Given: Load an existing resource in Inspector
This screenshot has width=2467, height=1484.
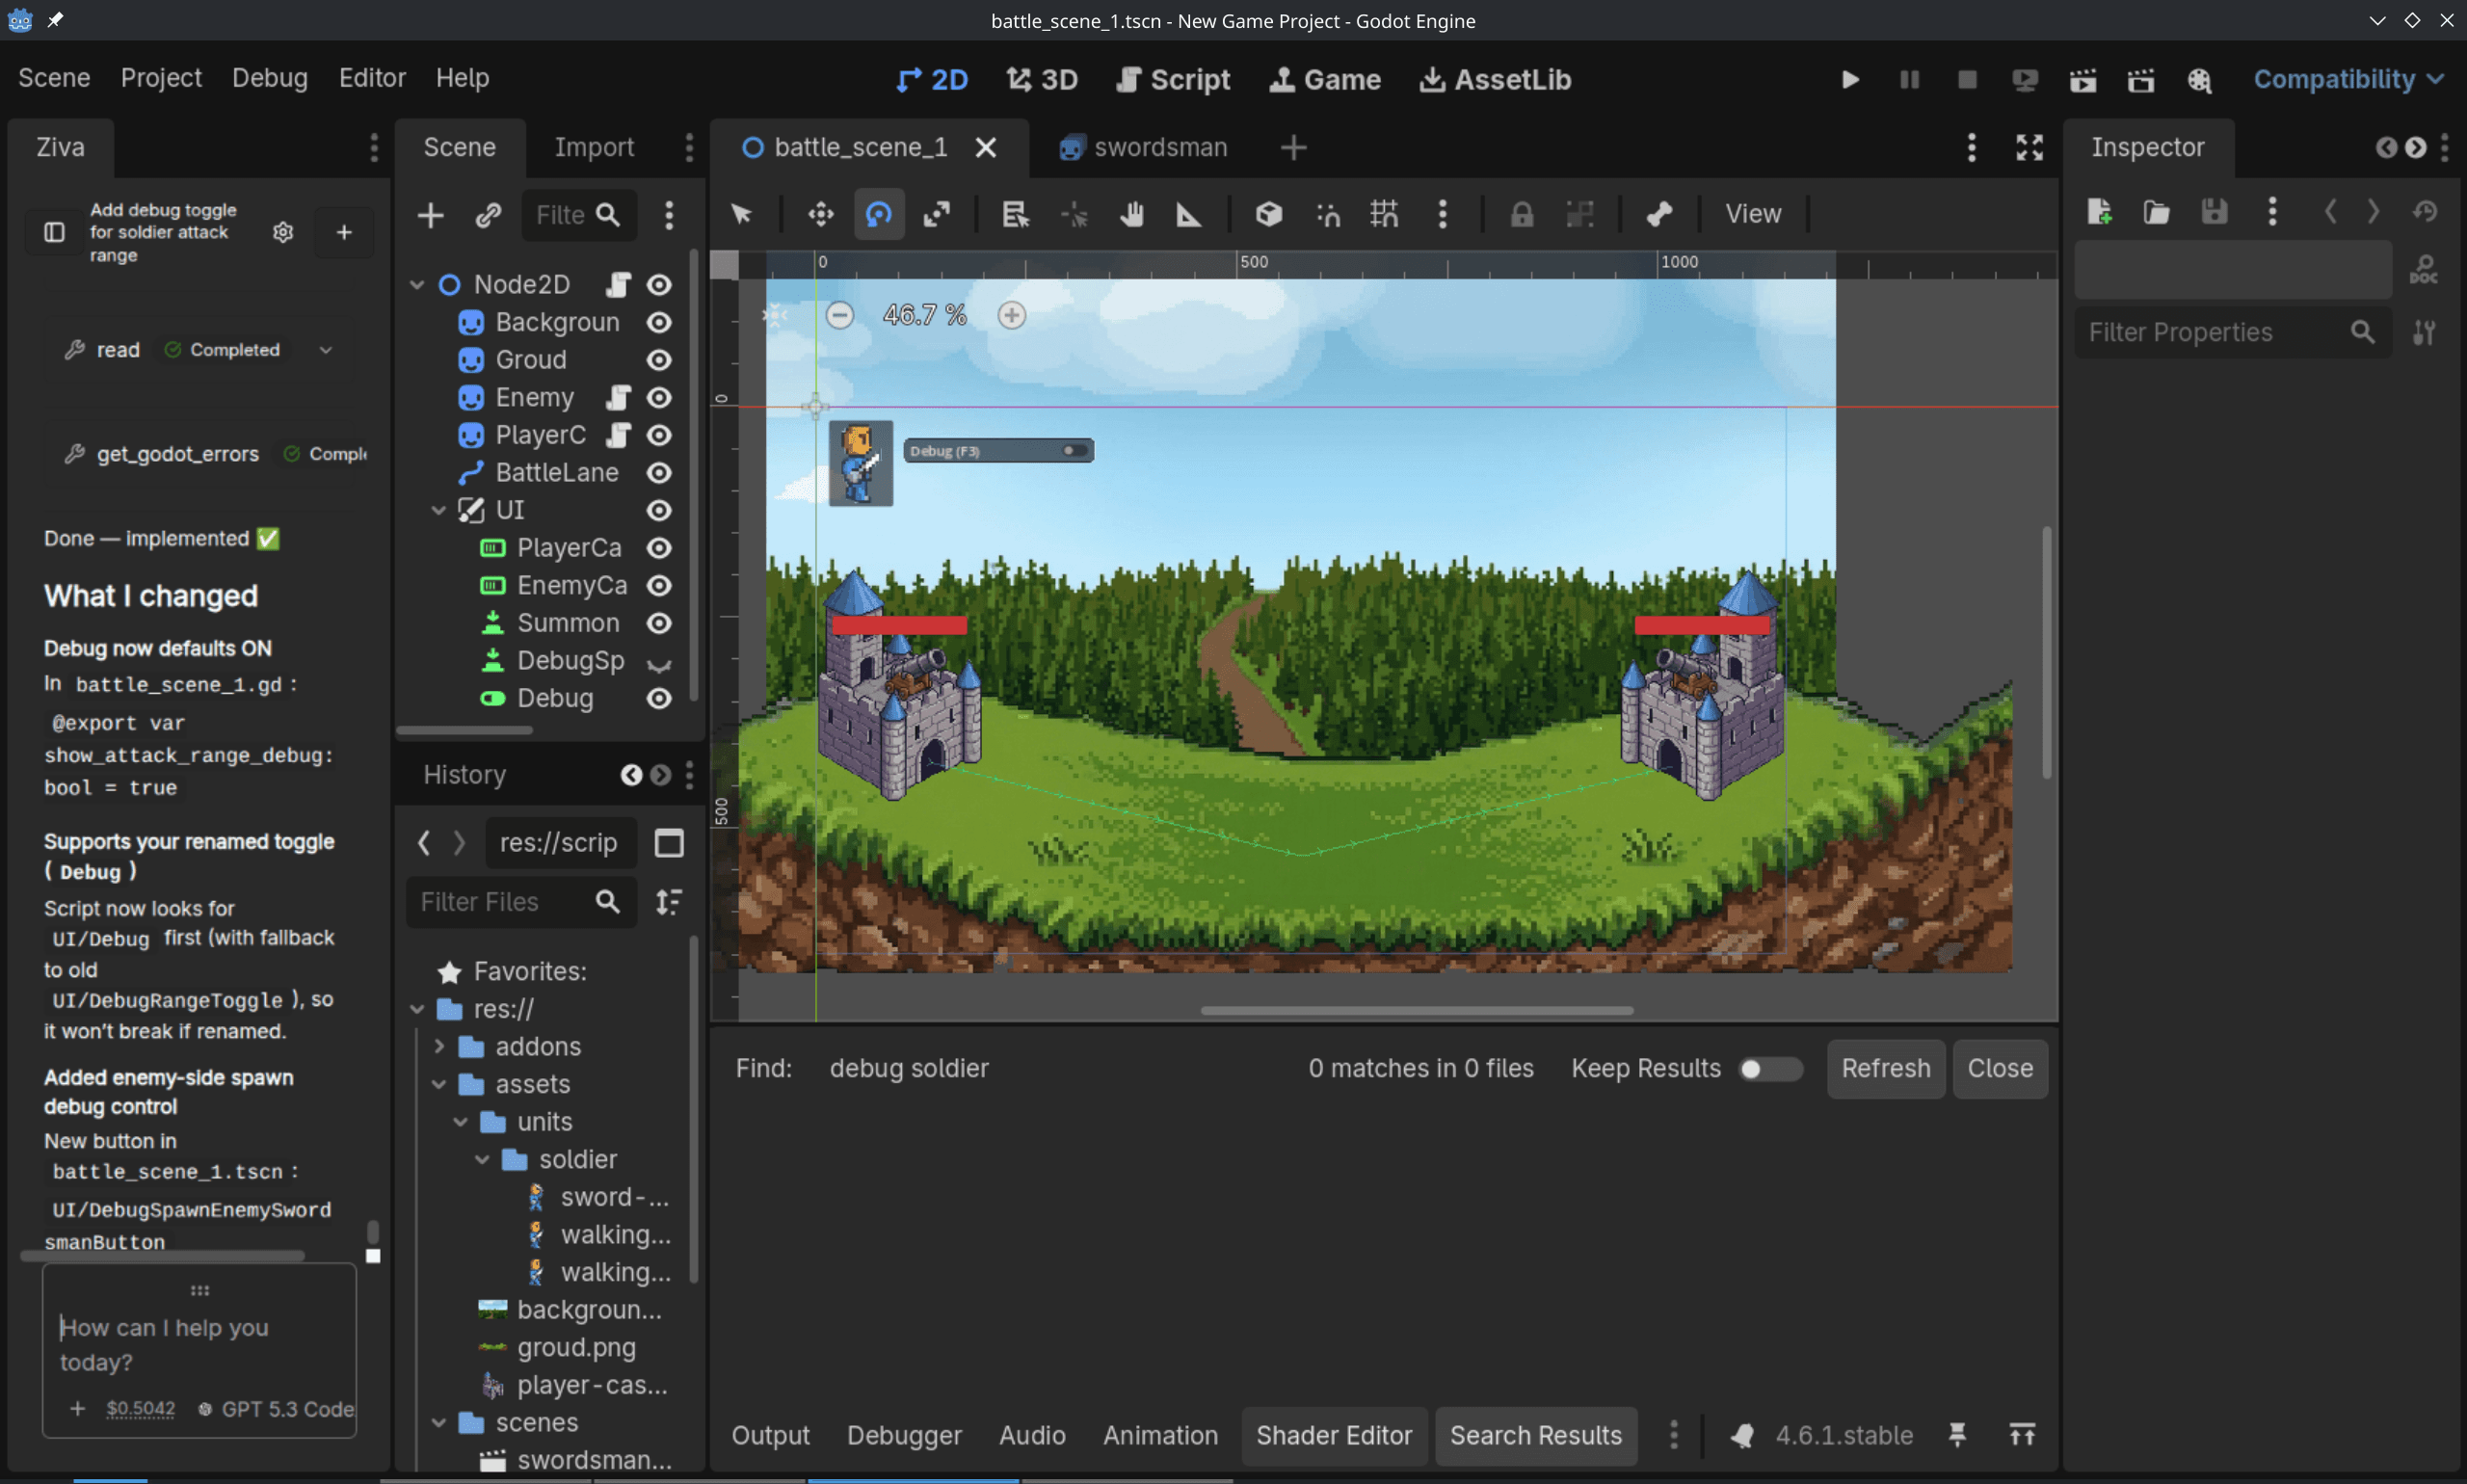Looking at the screenshot, I should (2157, 212).
